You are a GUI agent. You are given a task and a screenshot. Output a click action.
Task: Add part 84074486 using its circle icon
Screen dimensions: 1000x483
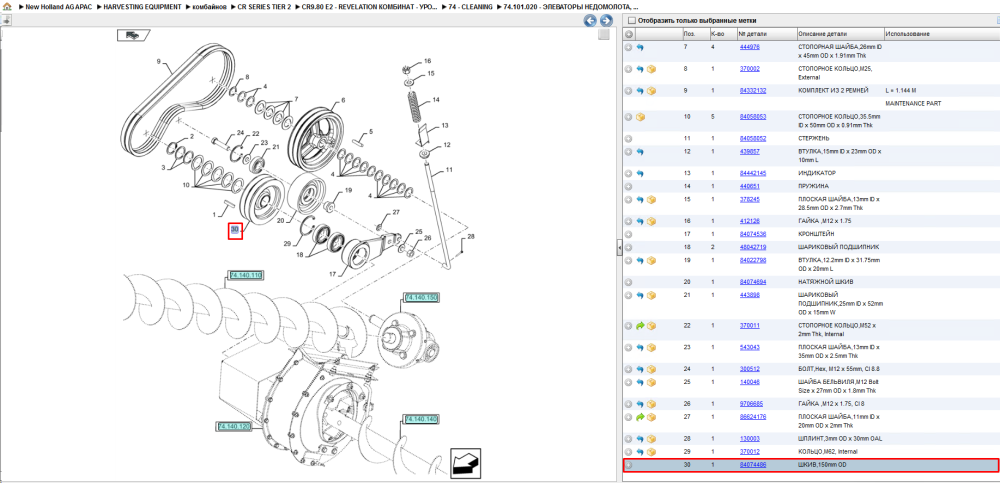pyautogui.click(x=629, y=465)
